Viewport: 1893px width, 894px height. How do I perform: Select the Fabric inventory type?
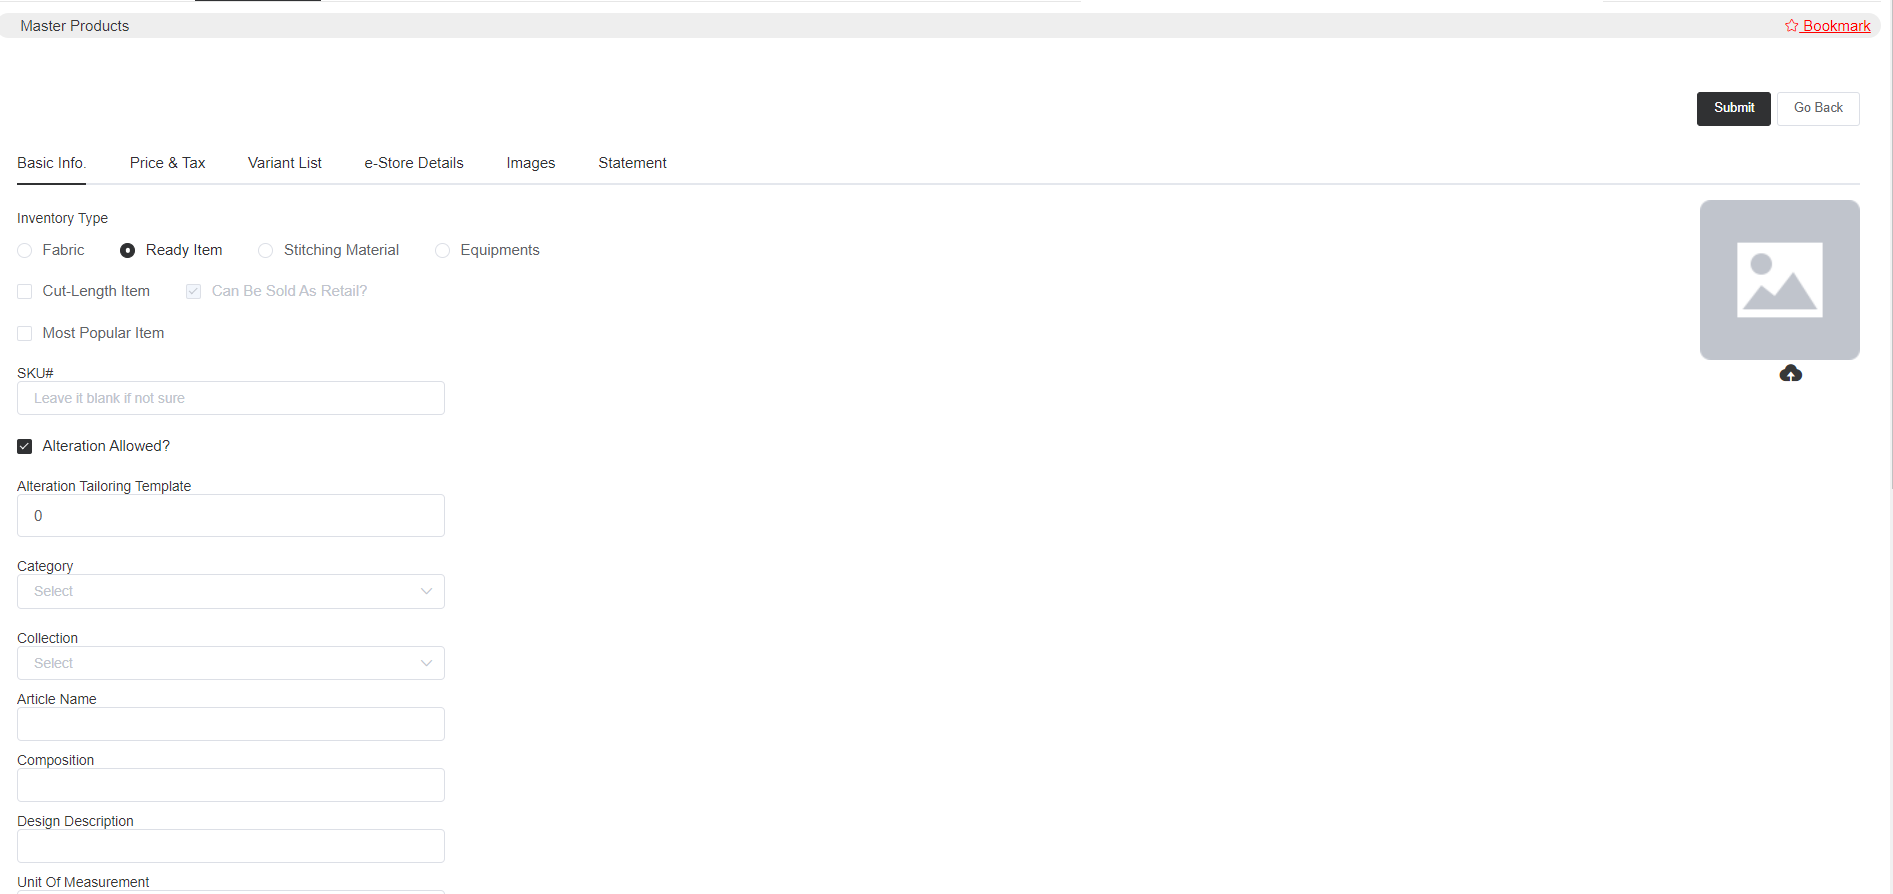tap(25, 251)
